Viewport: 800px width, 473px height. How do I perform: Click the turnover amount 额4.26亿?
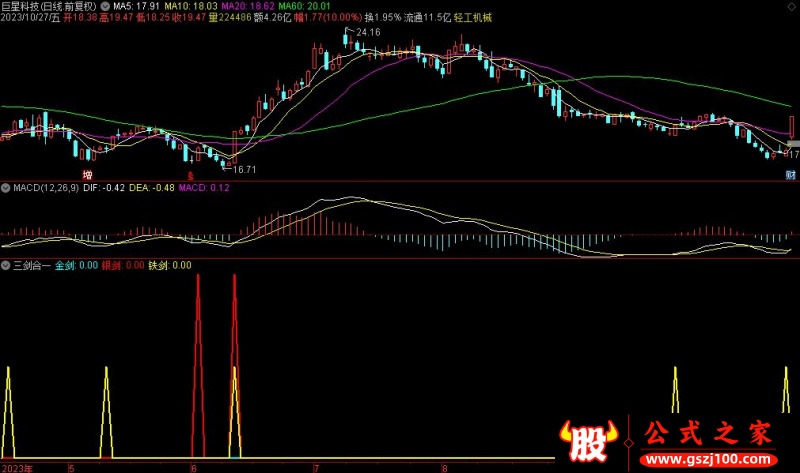(272, 18)
